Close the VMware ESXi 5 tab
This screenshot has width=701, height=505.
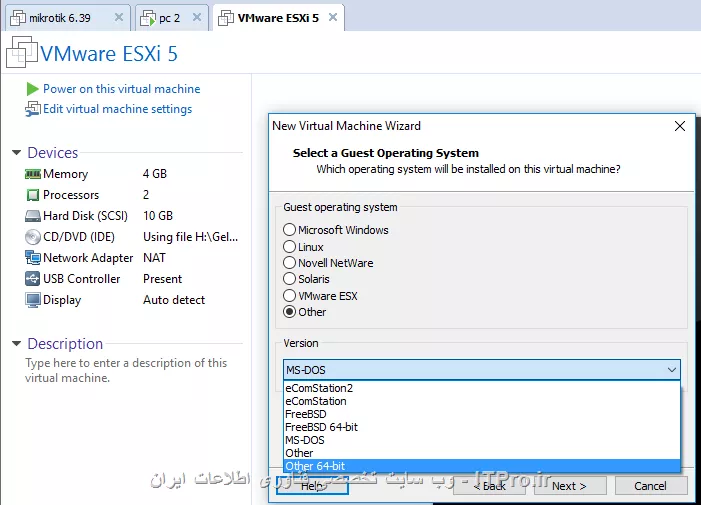click(333, 17)
